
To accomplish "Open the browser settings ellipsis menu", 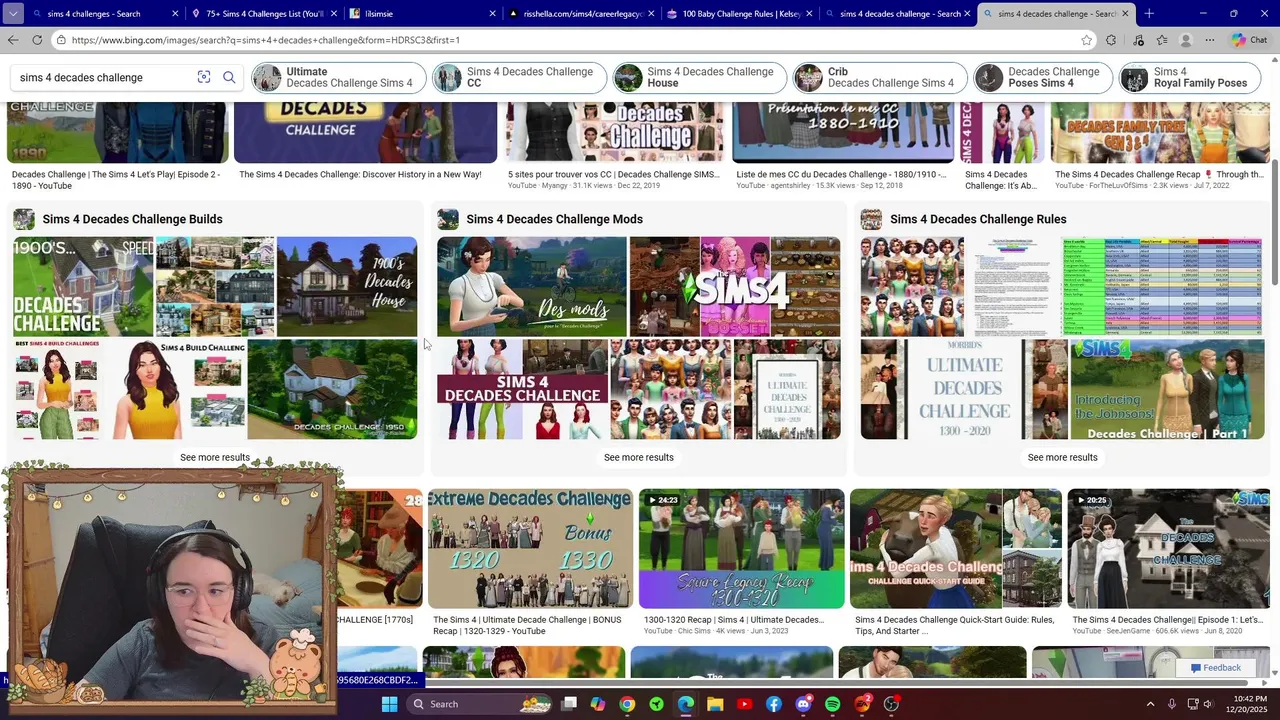I will 1209,40.
